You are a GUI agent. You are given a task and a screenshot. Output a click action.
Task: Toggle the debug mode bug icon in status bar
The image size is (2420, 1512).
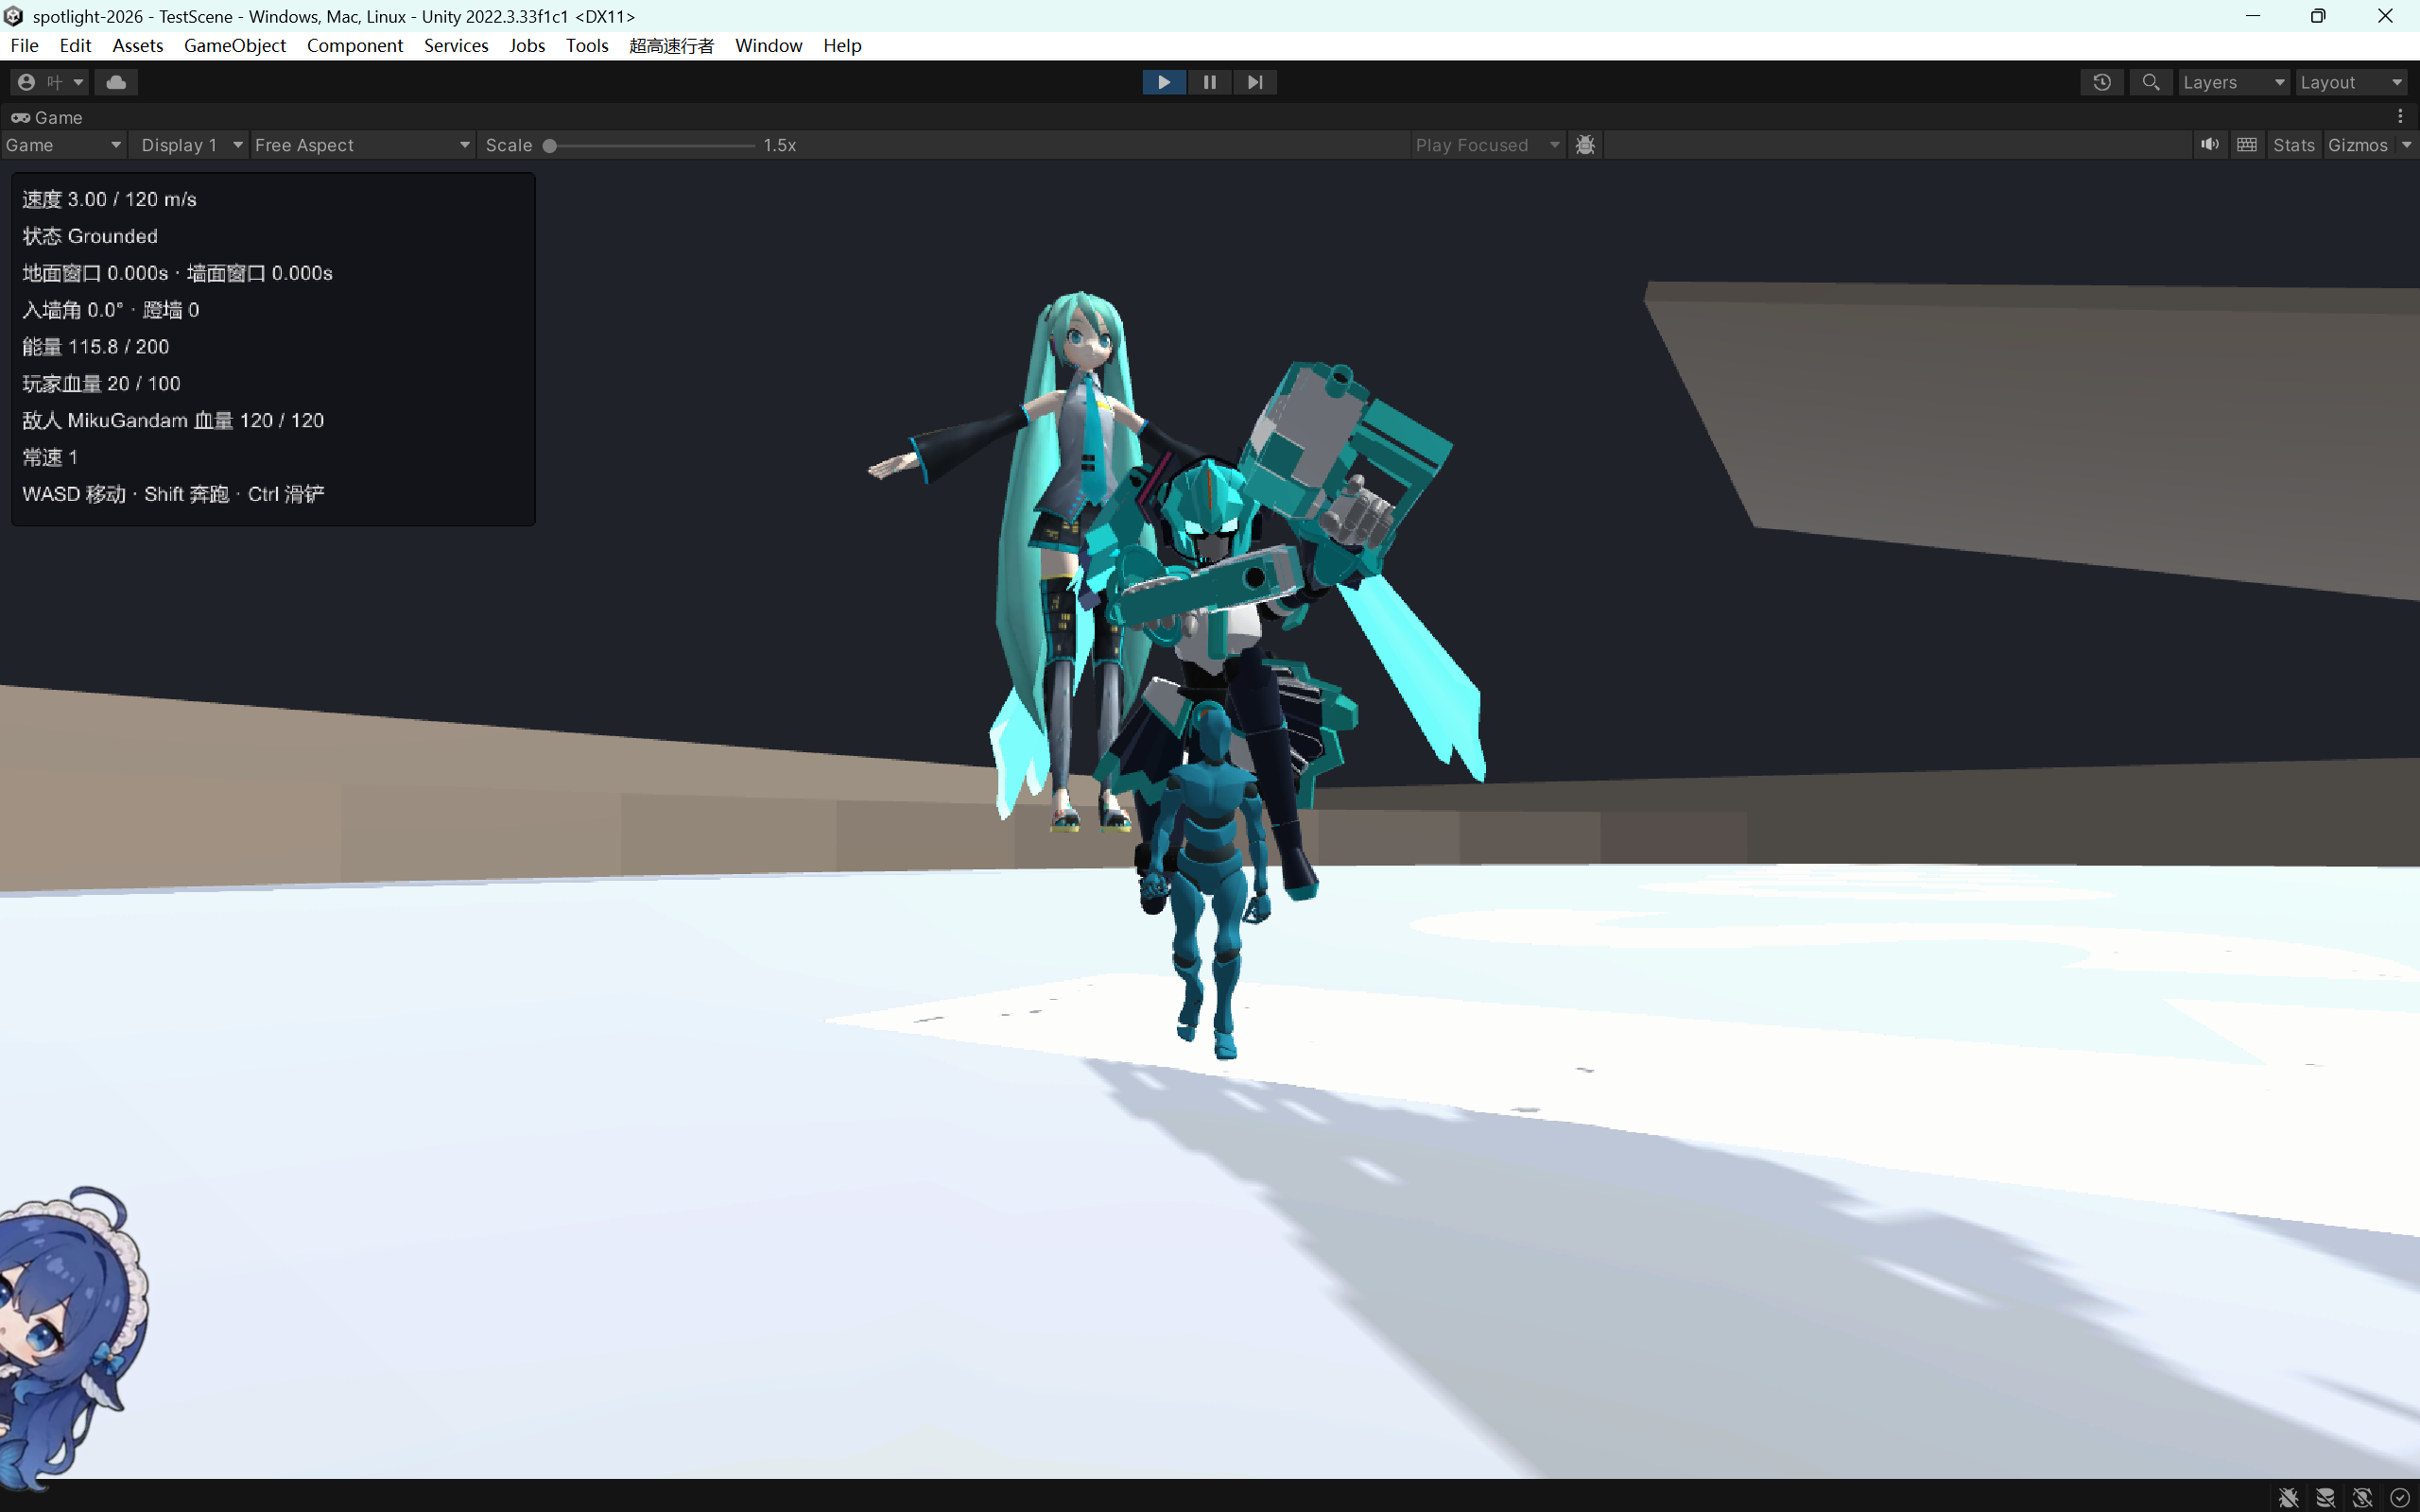tap(2289, 1497)
